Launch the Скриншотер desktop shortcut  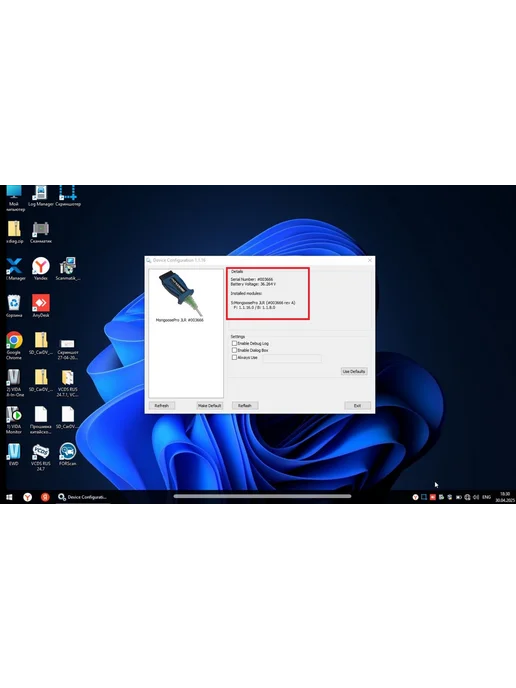68,196
